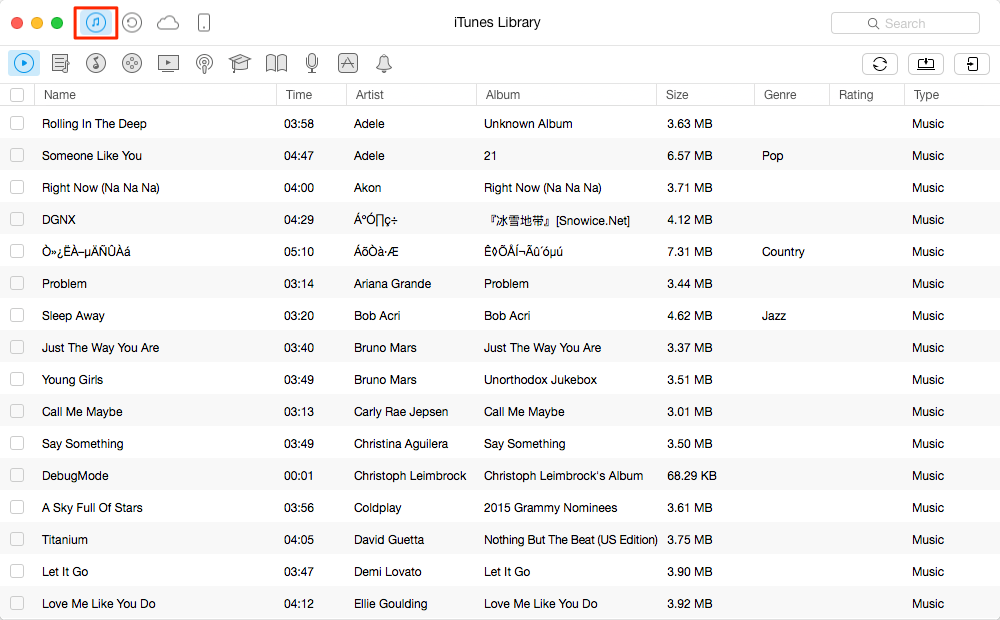Switch to the iPhone device icon
The height and width of the screenshot is (620, 1000).
204,22
